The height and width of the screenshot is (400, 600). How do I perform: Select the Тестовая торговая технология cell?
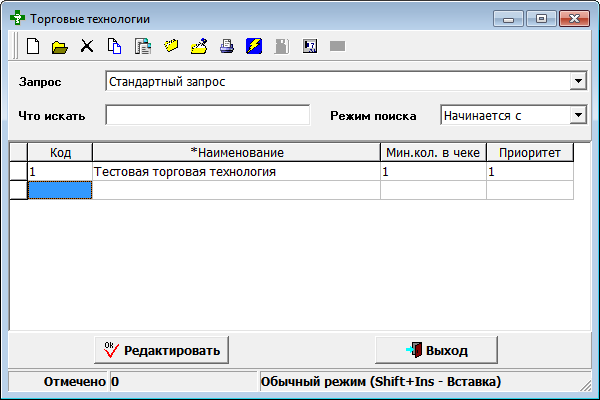point(236,171)
